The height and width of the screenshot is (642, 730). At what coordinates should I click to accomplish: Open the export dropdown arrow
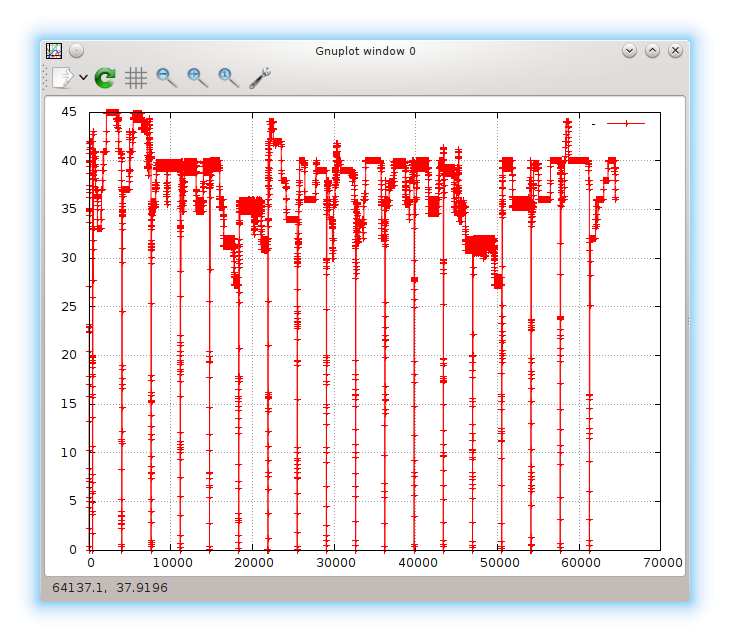tap(83, 78)
